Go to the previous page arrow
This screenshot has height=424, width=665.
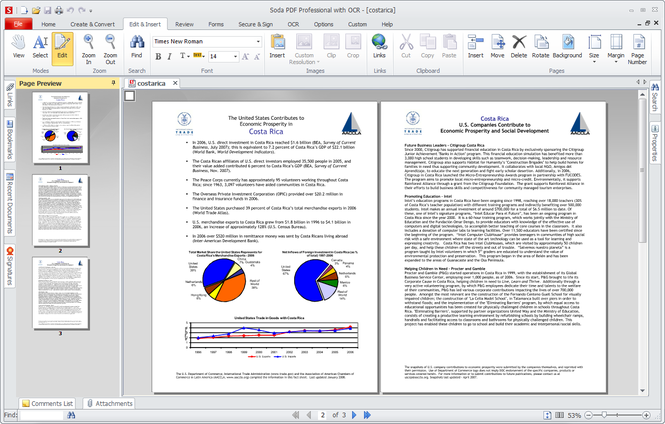coord(309,415)
